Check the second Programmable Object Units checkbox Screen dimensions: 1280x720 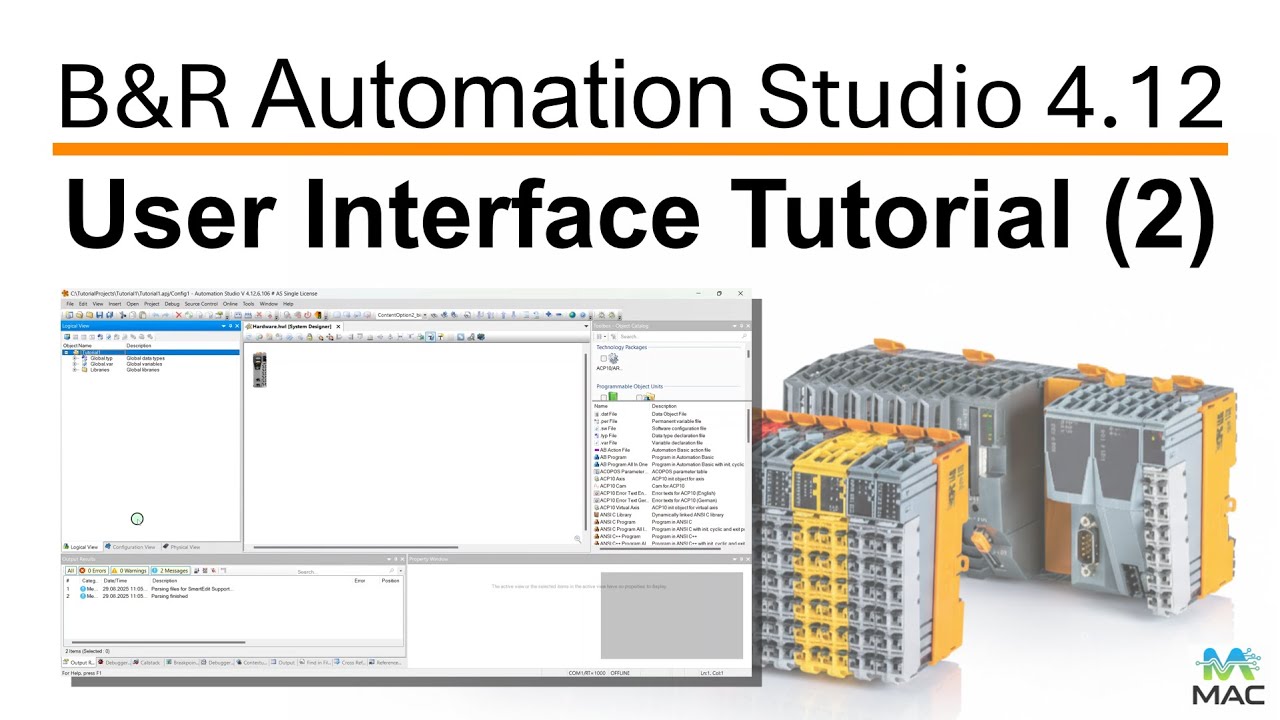[x=639, y=397]
